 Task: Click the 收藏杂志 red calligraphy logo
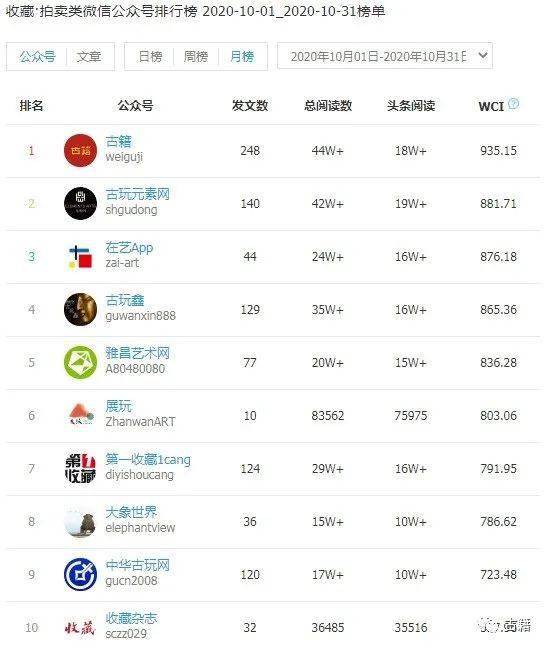pos(80,627)
